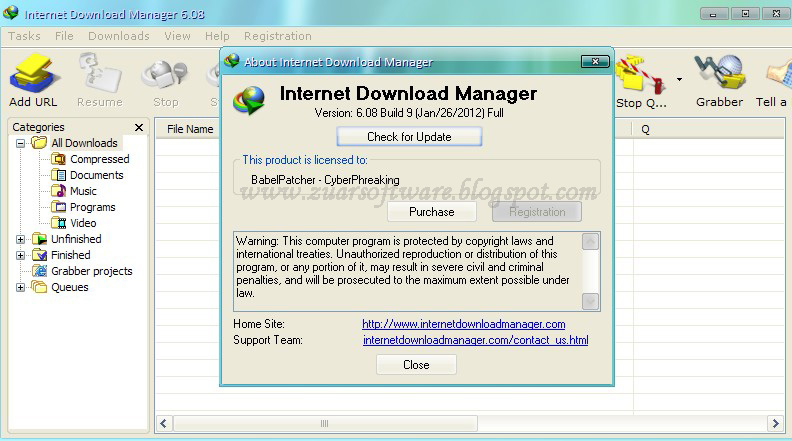Open the Grabber tool icon
The image size is (792, 441).
pyautogui.click(x=719, y=74)
